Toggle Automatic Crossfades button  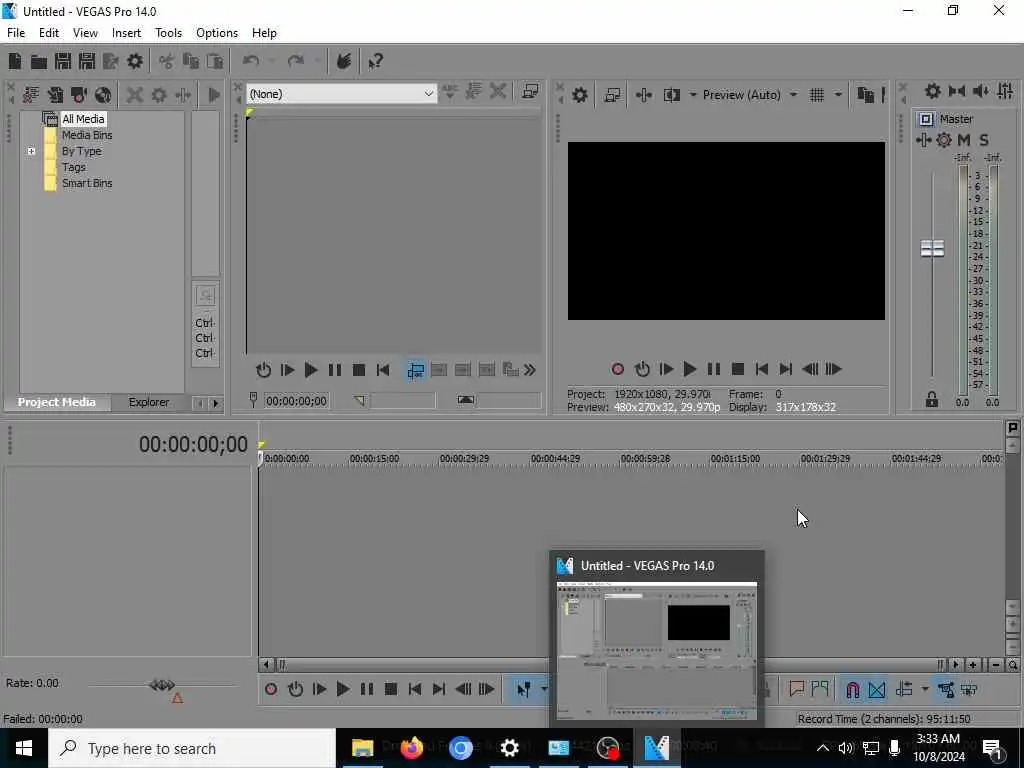click(877, 690)
